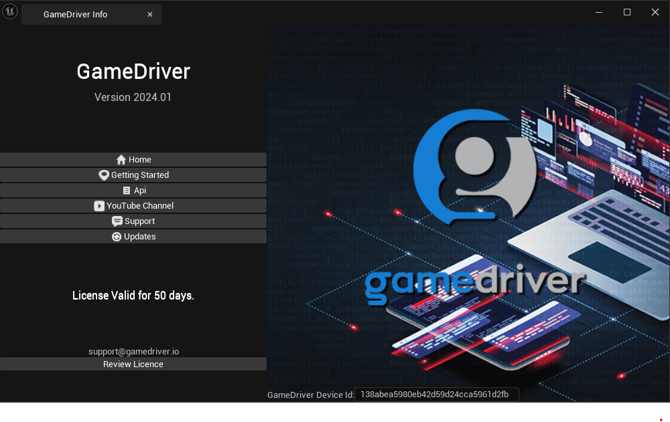The image size is (670, 422).
Task: Click the GameDriver Device Id field
Action: coord(436,395)
